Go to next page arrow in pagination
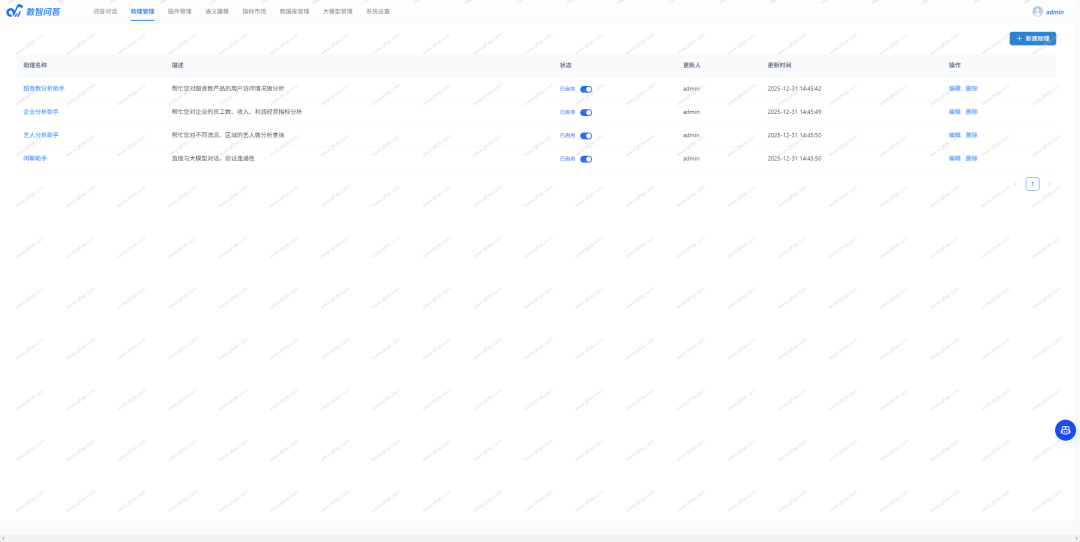The image size is (1080, 542). tap(1049, 184)
